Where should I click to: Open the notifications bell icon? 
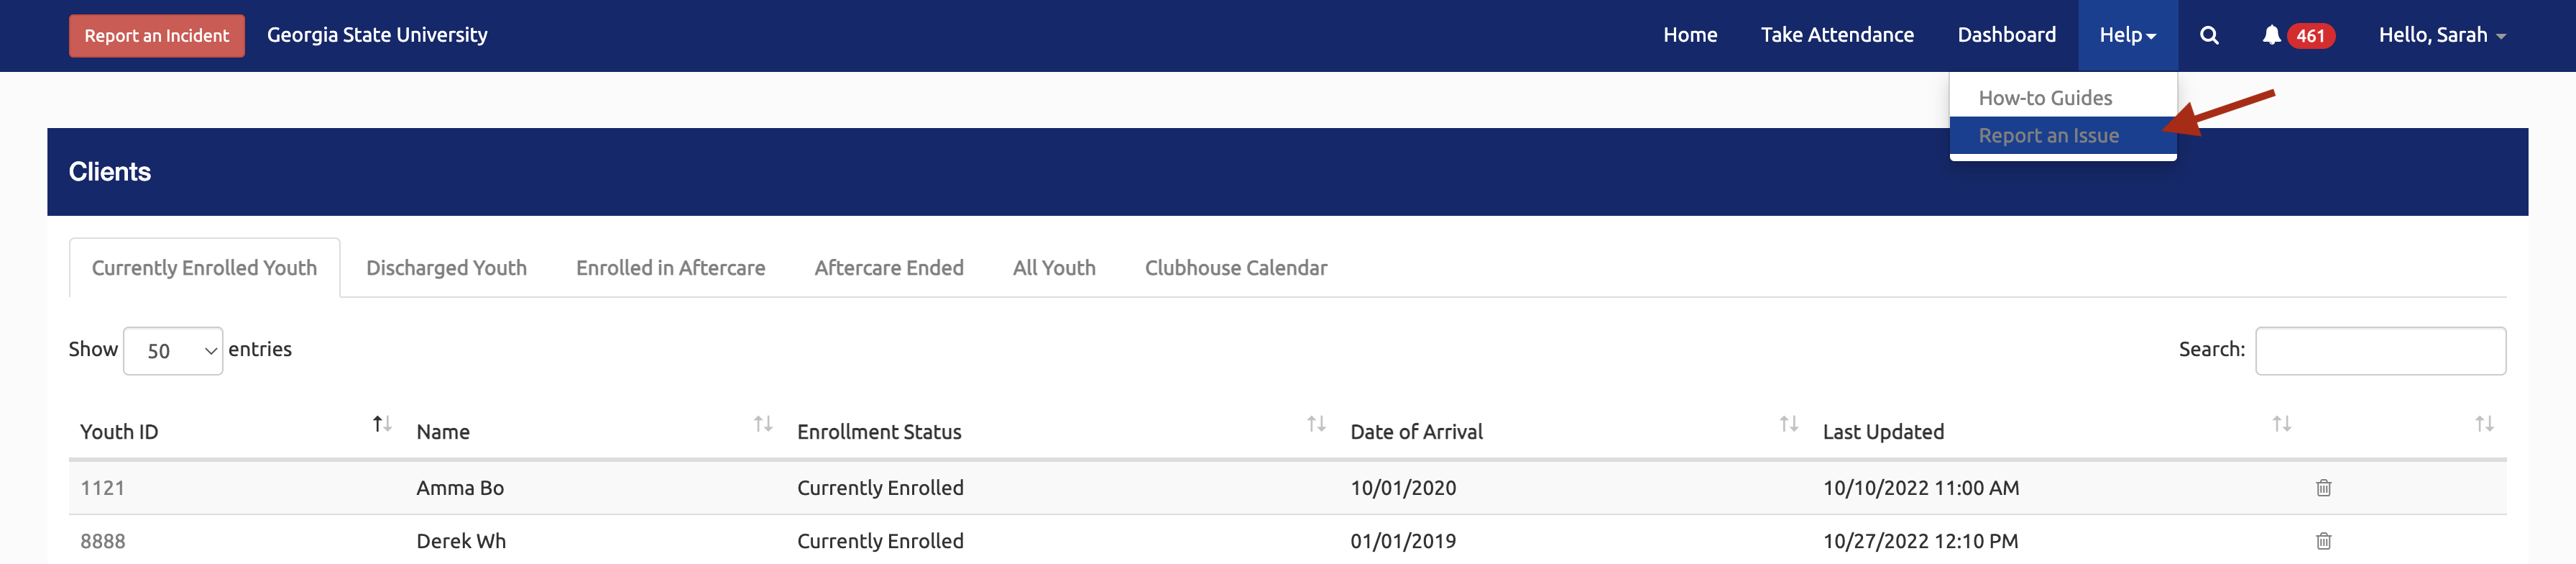[2271, 36]
